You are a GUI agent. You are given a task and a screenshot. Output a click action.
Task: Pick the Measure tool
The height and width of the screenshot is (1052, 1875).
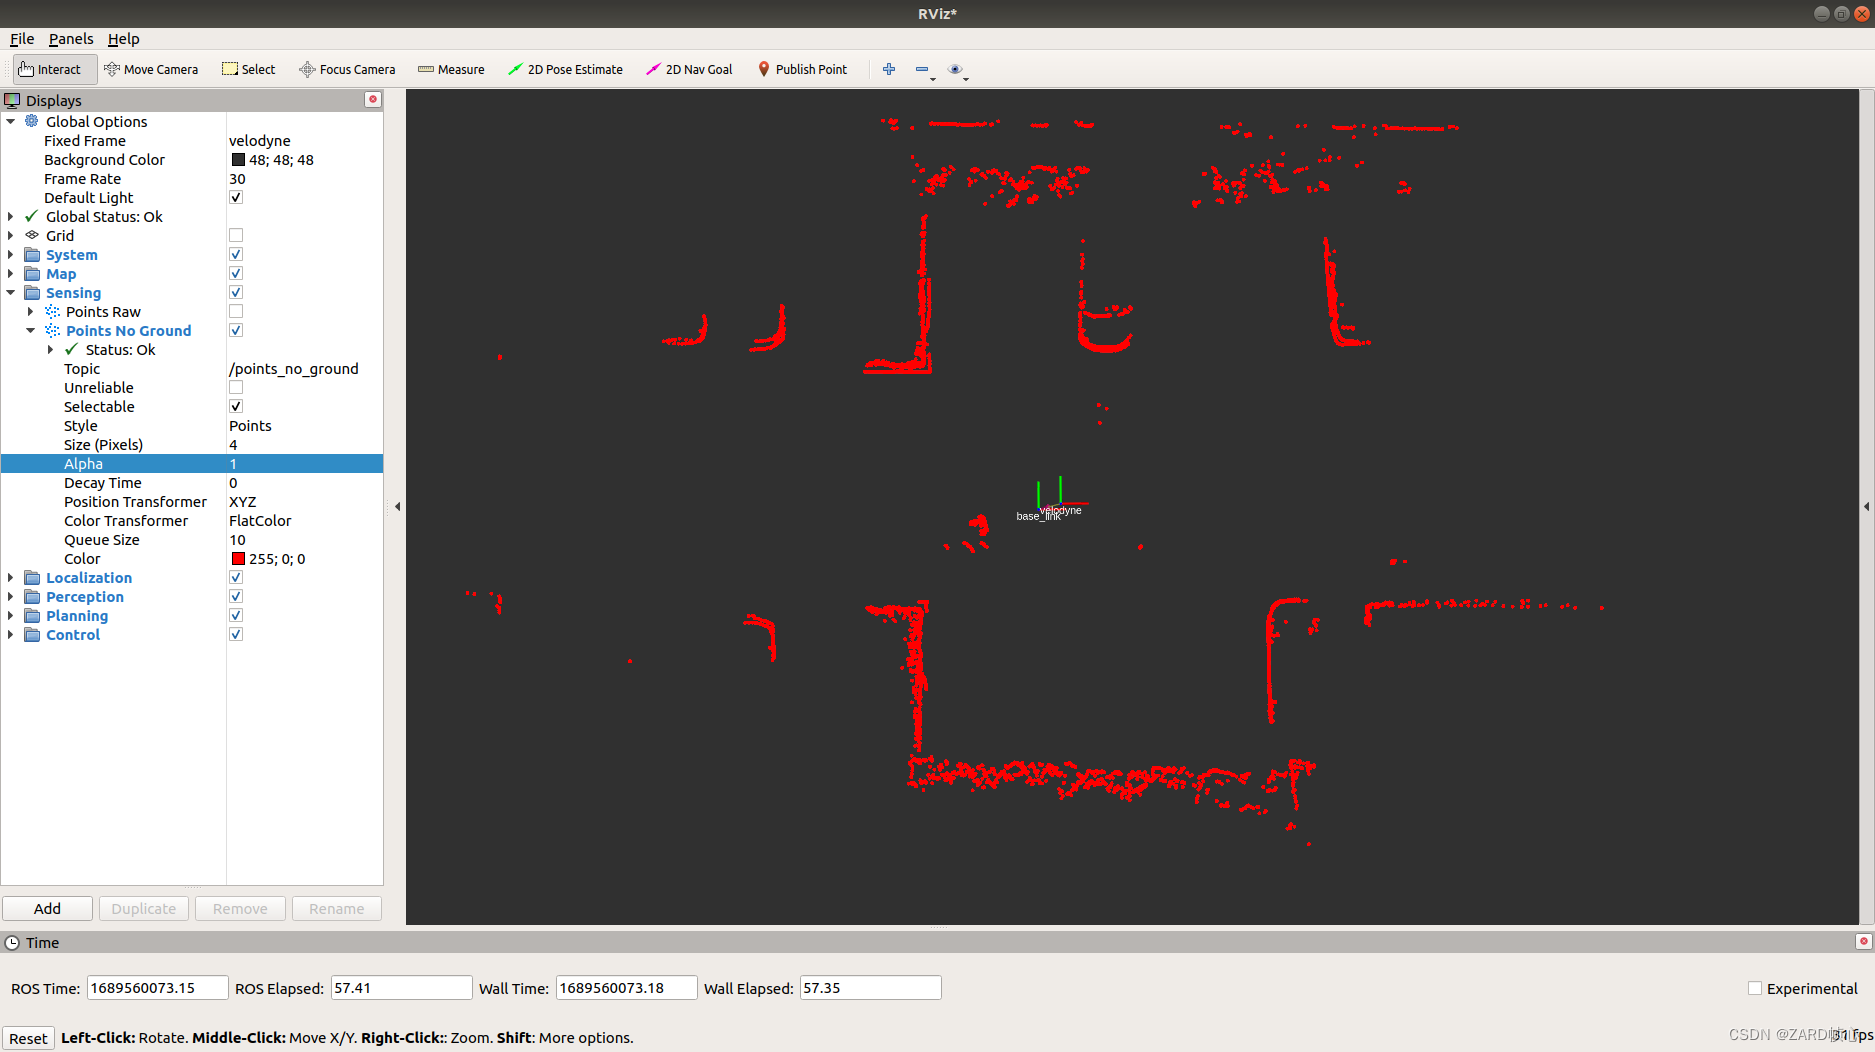pyautogui.click(x=451, y=69)
